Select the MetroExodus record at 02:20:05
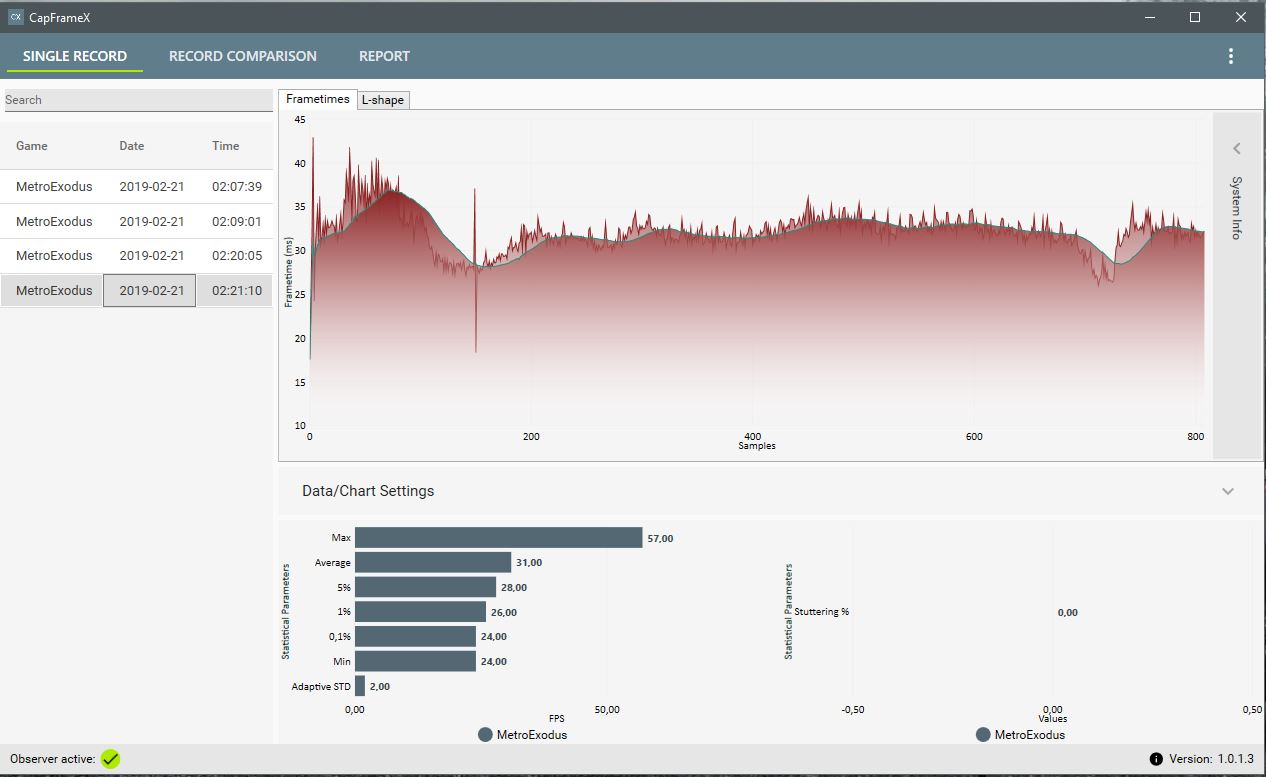The image size is (1266, 777). (x=136, y=256)
